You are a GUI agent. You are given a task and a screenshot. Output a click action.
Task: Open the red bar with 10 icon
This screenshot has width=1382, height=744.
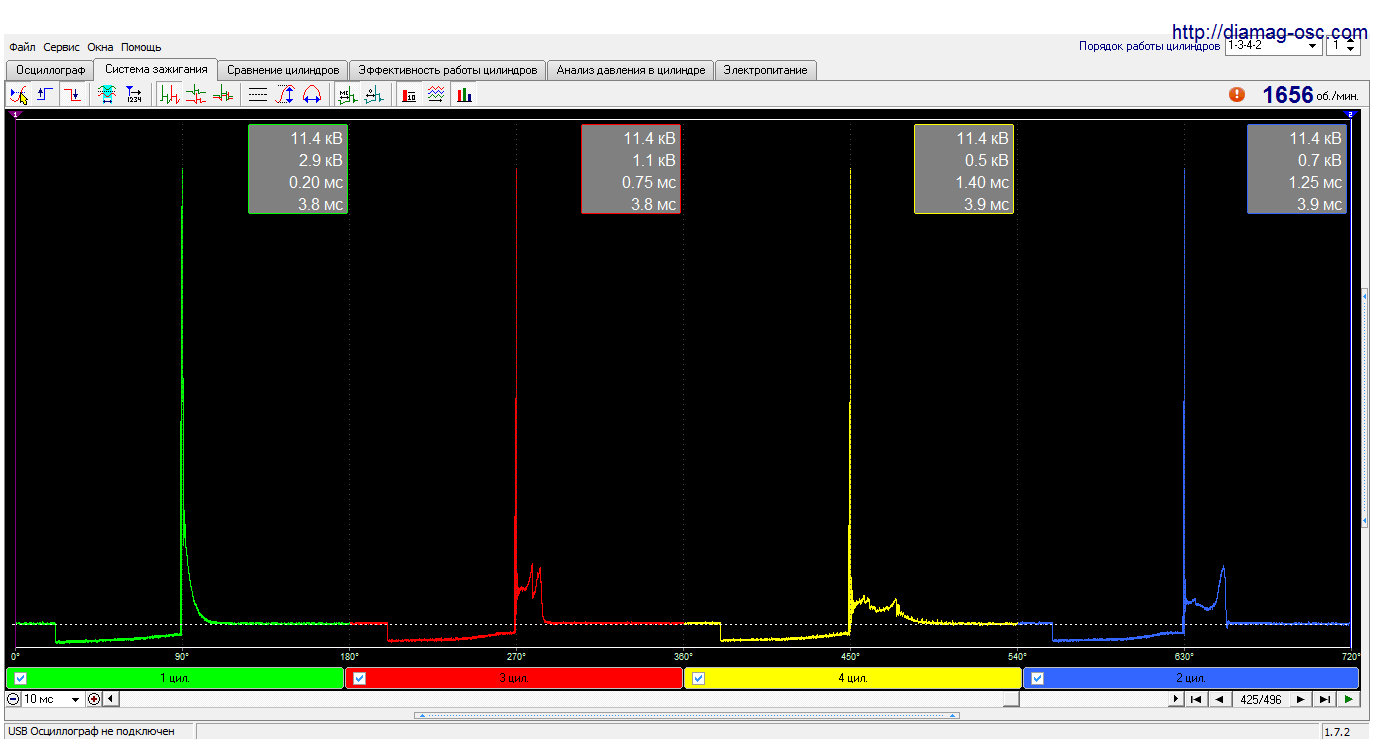tap(409, 95)
